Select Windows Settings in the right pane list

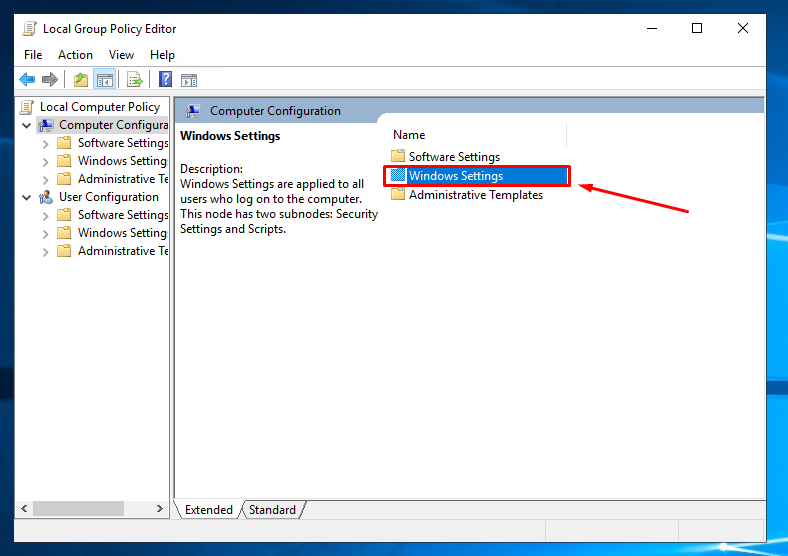456,175
